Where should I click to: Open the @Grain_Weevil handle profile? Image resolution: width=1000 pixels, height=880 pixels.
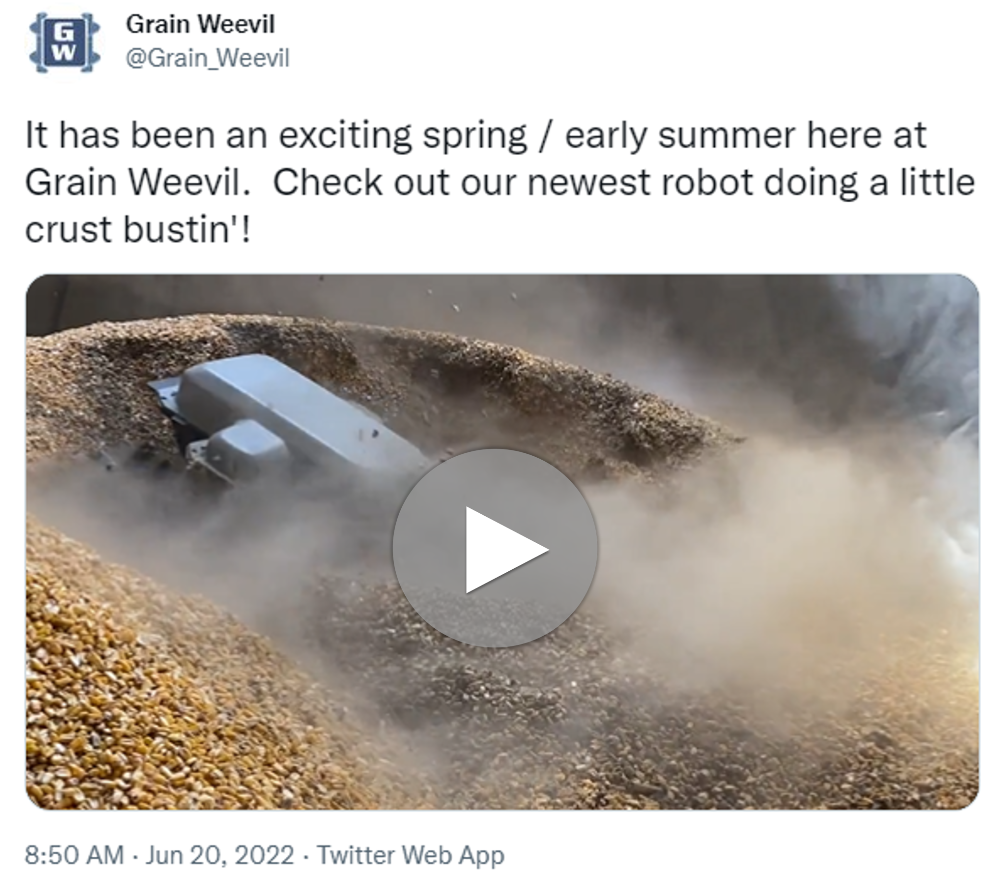click(x=208, y=59)
